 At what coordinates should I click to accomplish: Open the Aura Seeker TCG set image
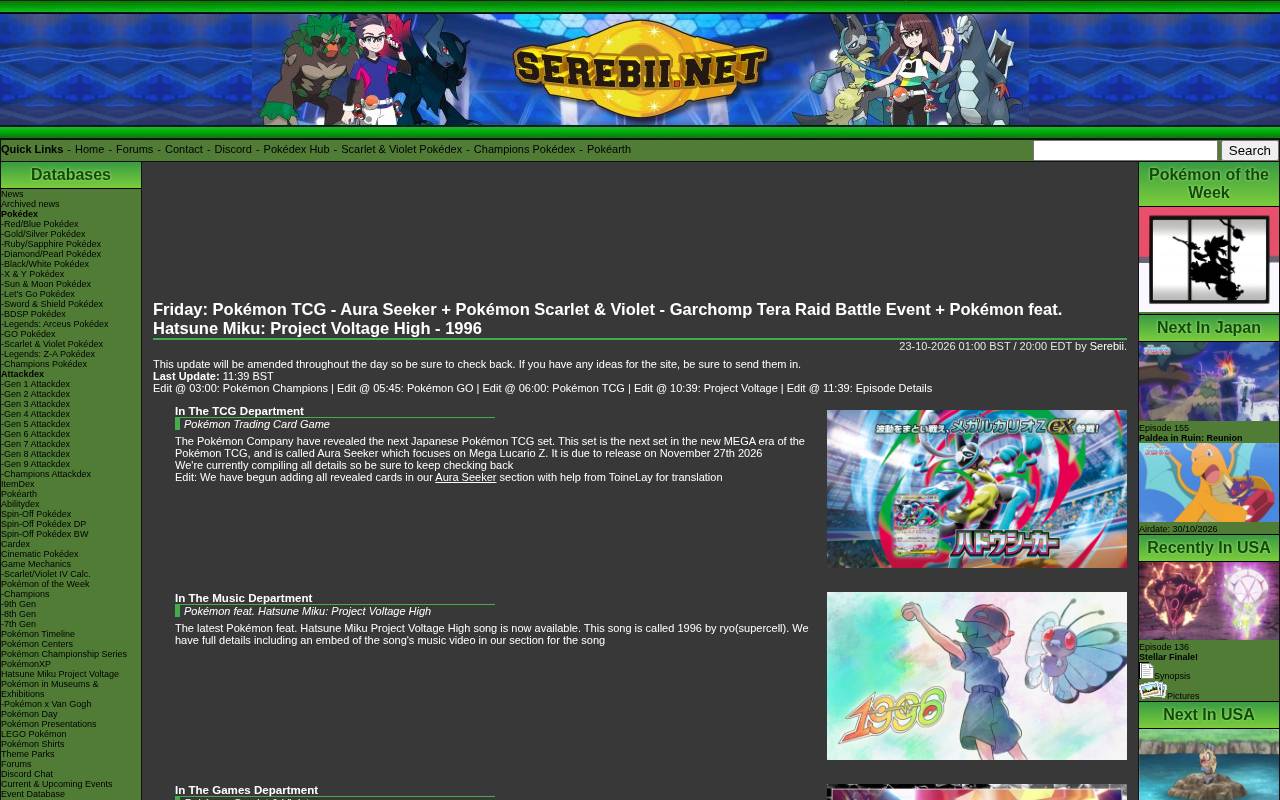977,489
